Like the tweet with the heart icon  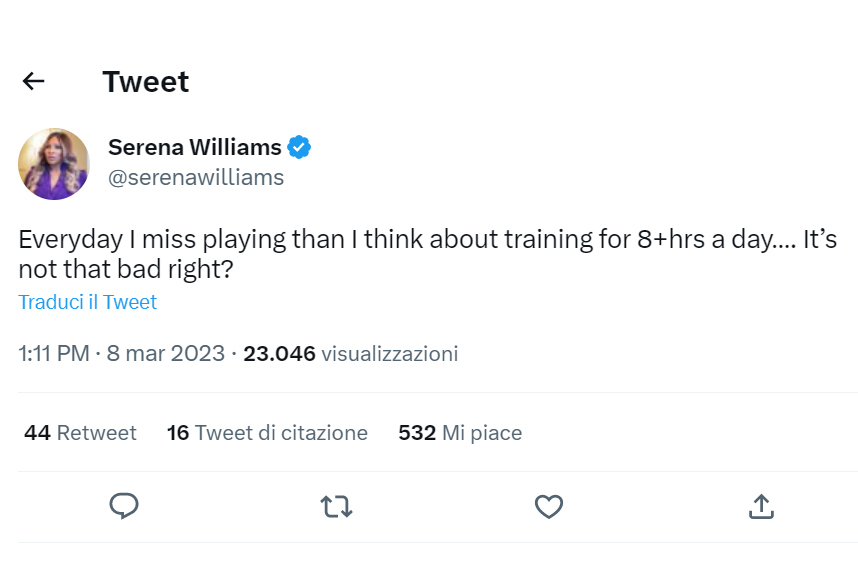click(x=548, y=507)
